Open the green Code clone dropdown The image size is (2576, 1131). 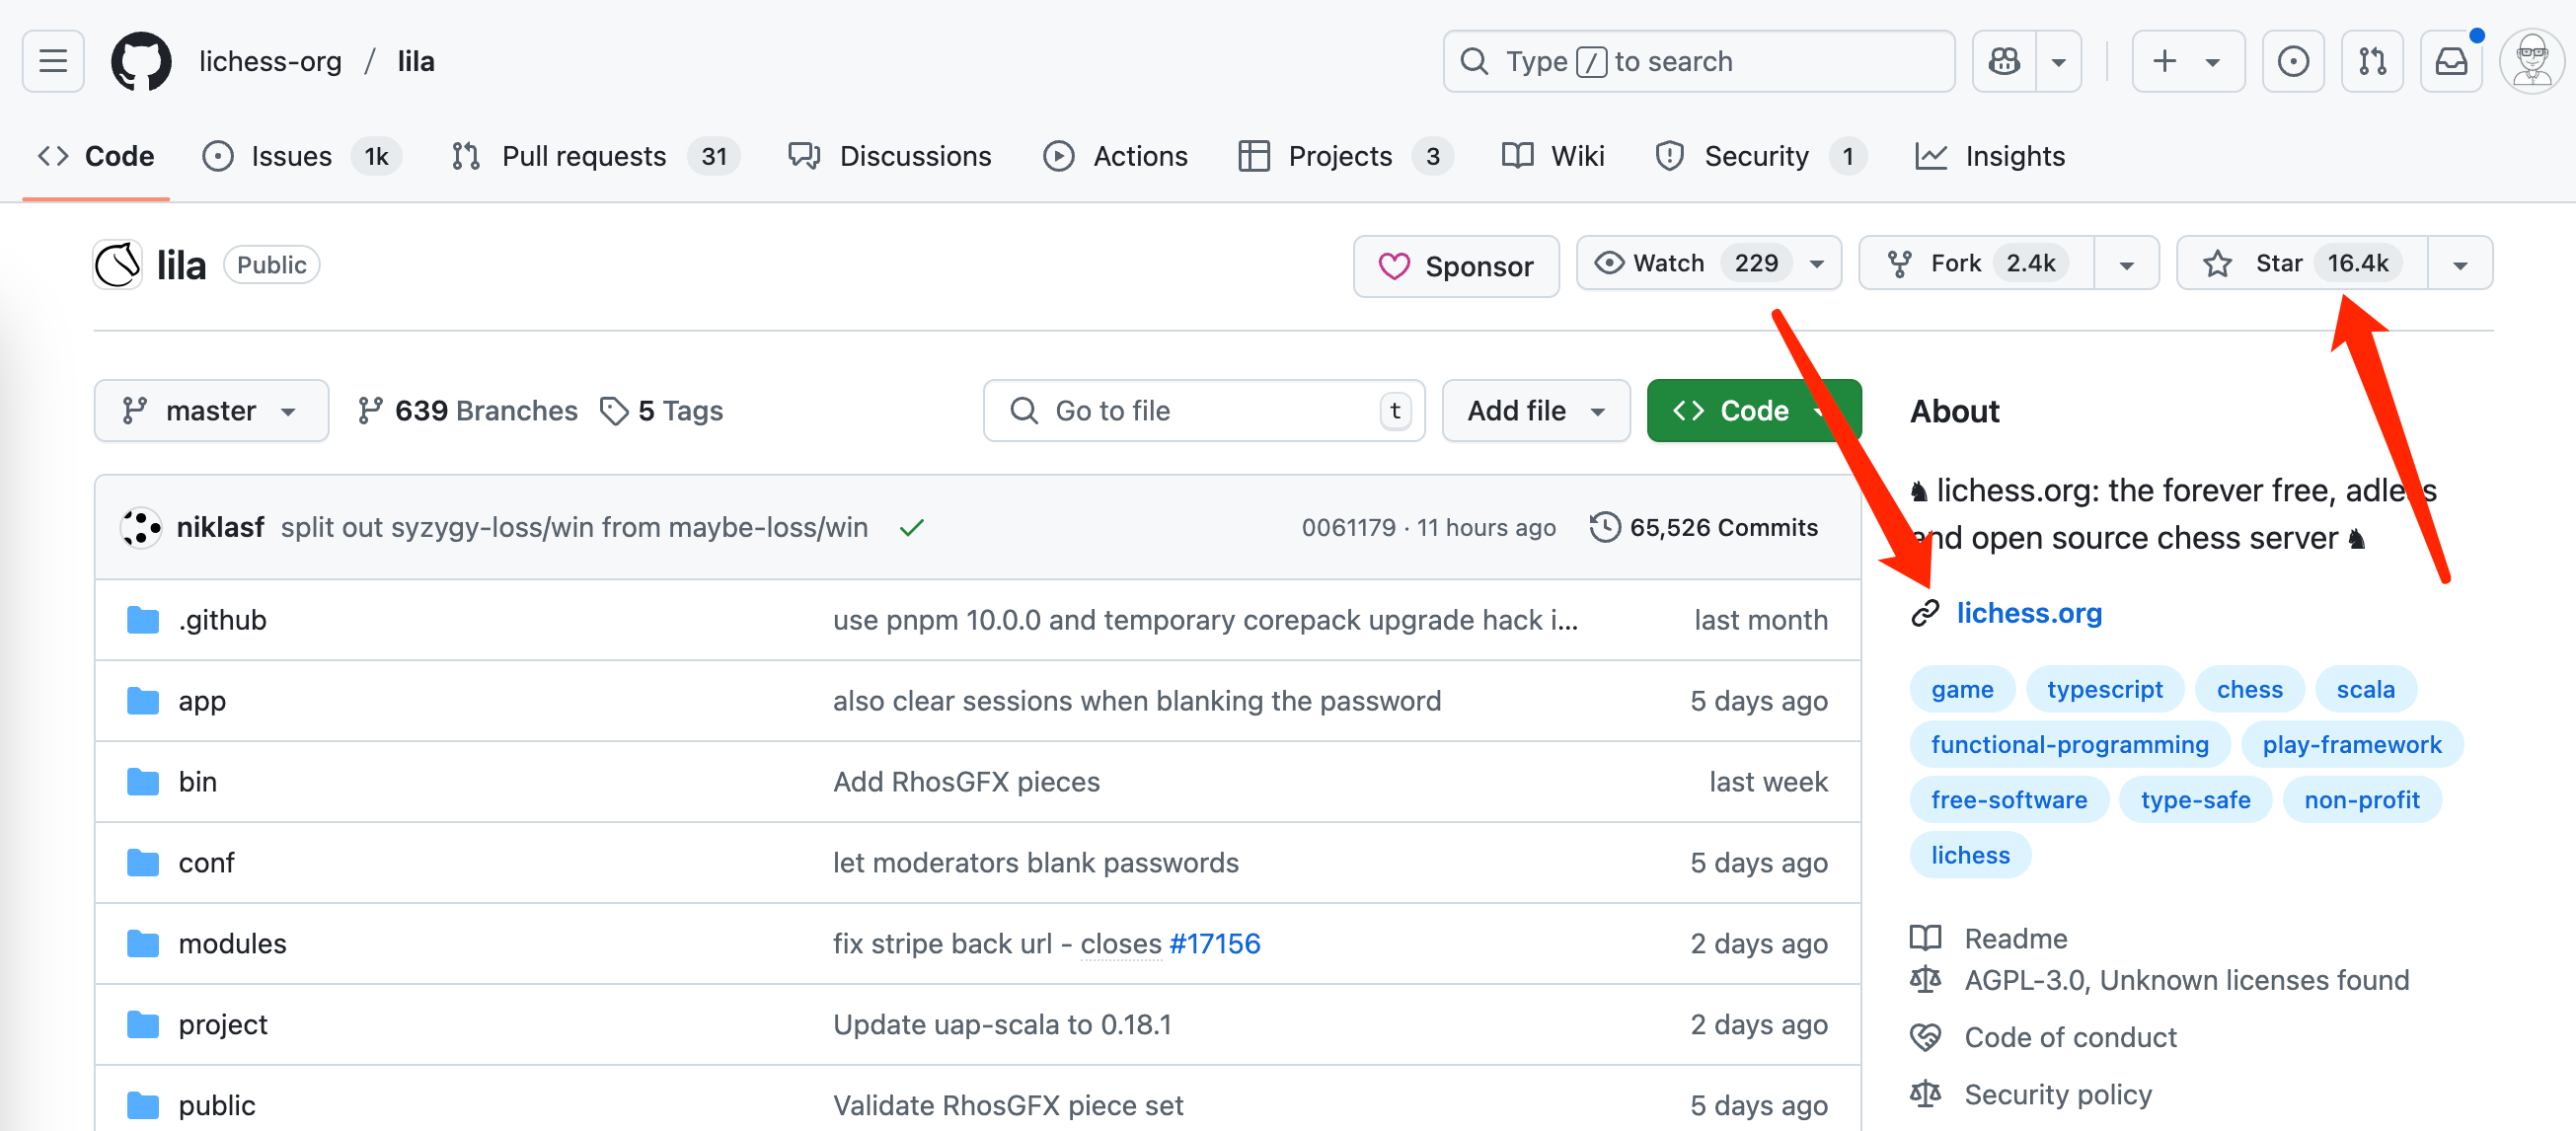coord(1754,410)
